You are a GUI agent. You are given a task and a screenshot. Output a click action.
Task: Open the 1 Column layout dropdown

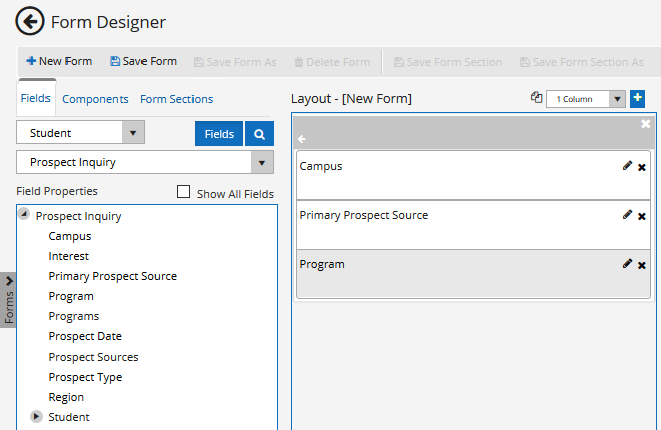click(616, 99)
